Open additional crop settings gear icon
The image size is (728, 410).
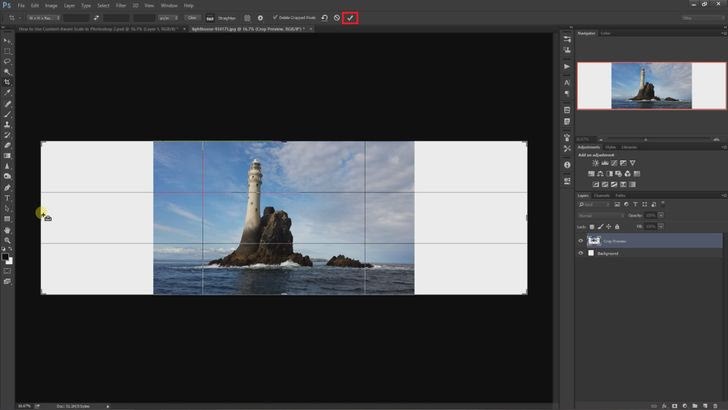pos(260,17)
